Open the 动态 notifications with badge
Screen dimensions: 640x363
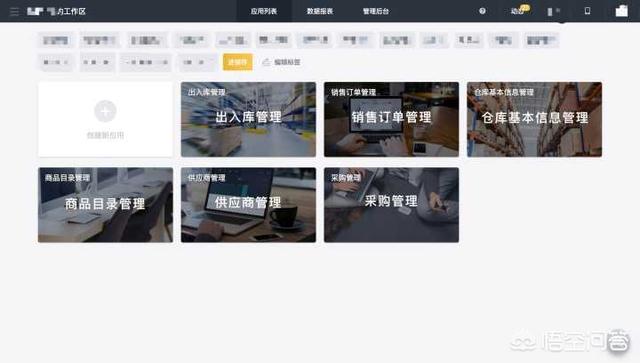tap(520, 11)
